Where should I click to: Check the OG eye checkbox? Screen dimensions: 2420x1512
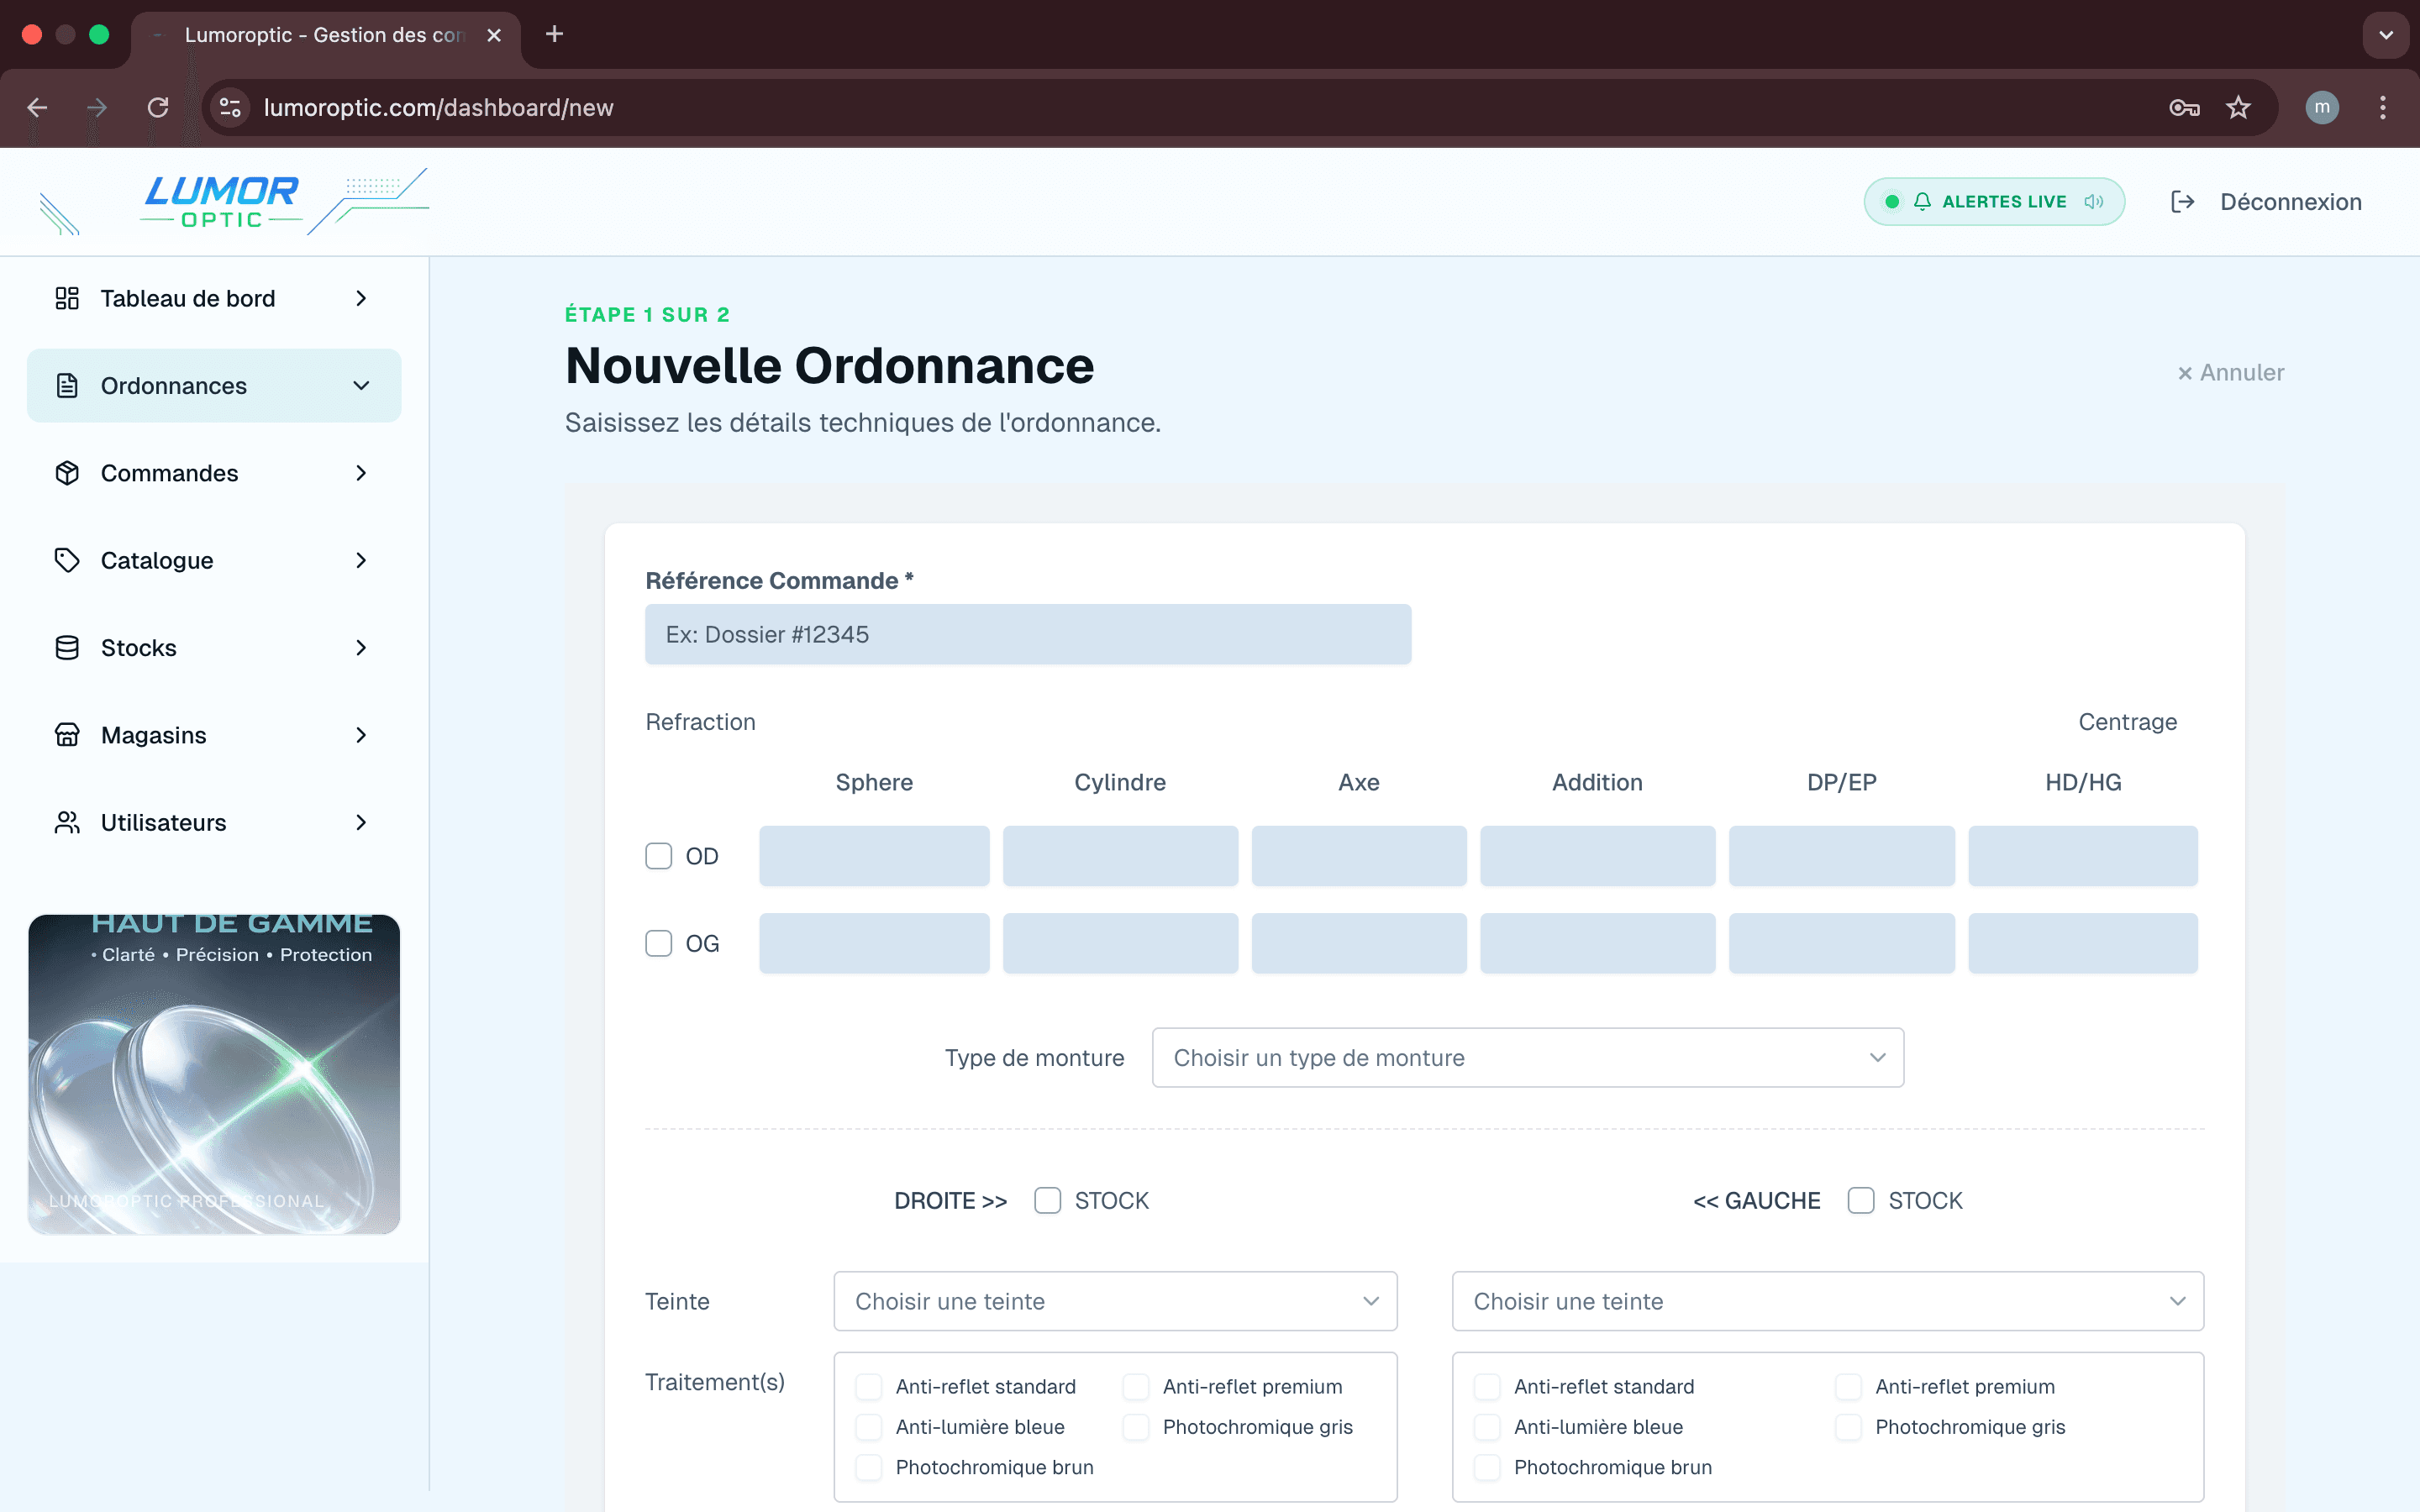click(x=658, y=943)
